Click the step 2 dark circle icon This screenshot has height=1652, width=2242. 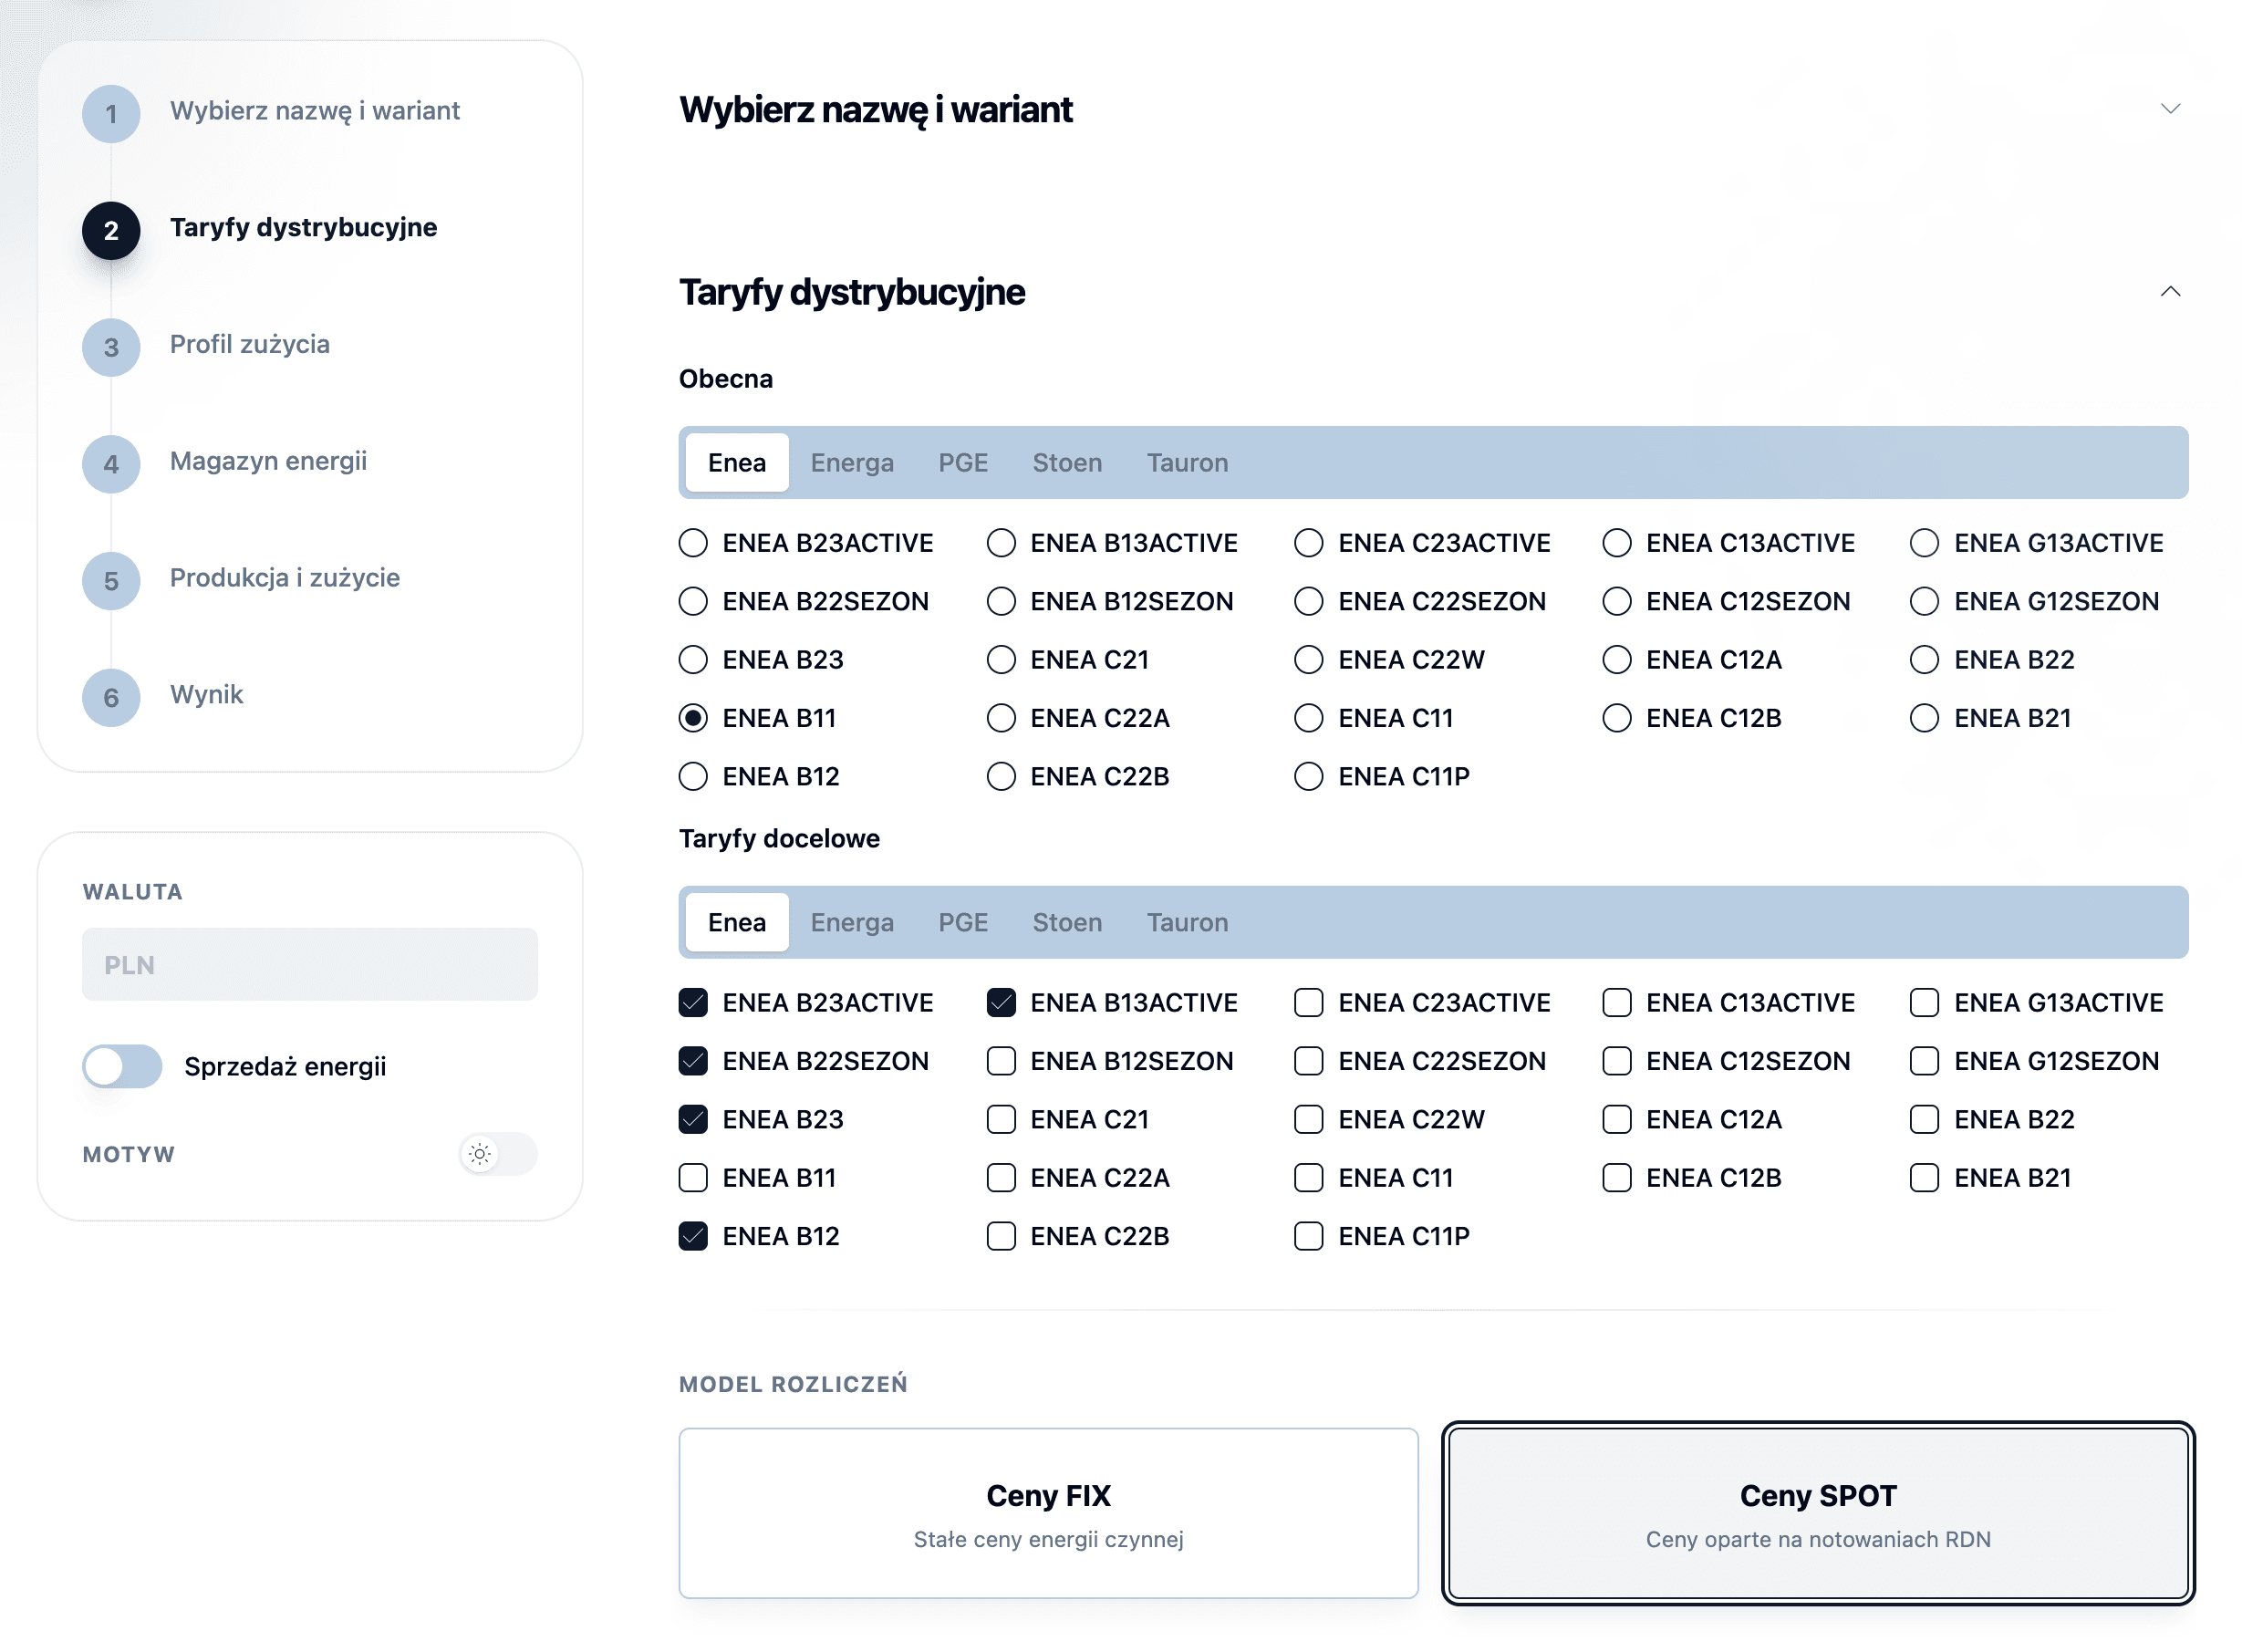(x=111, y=230)
